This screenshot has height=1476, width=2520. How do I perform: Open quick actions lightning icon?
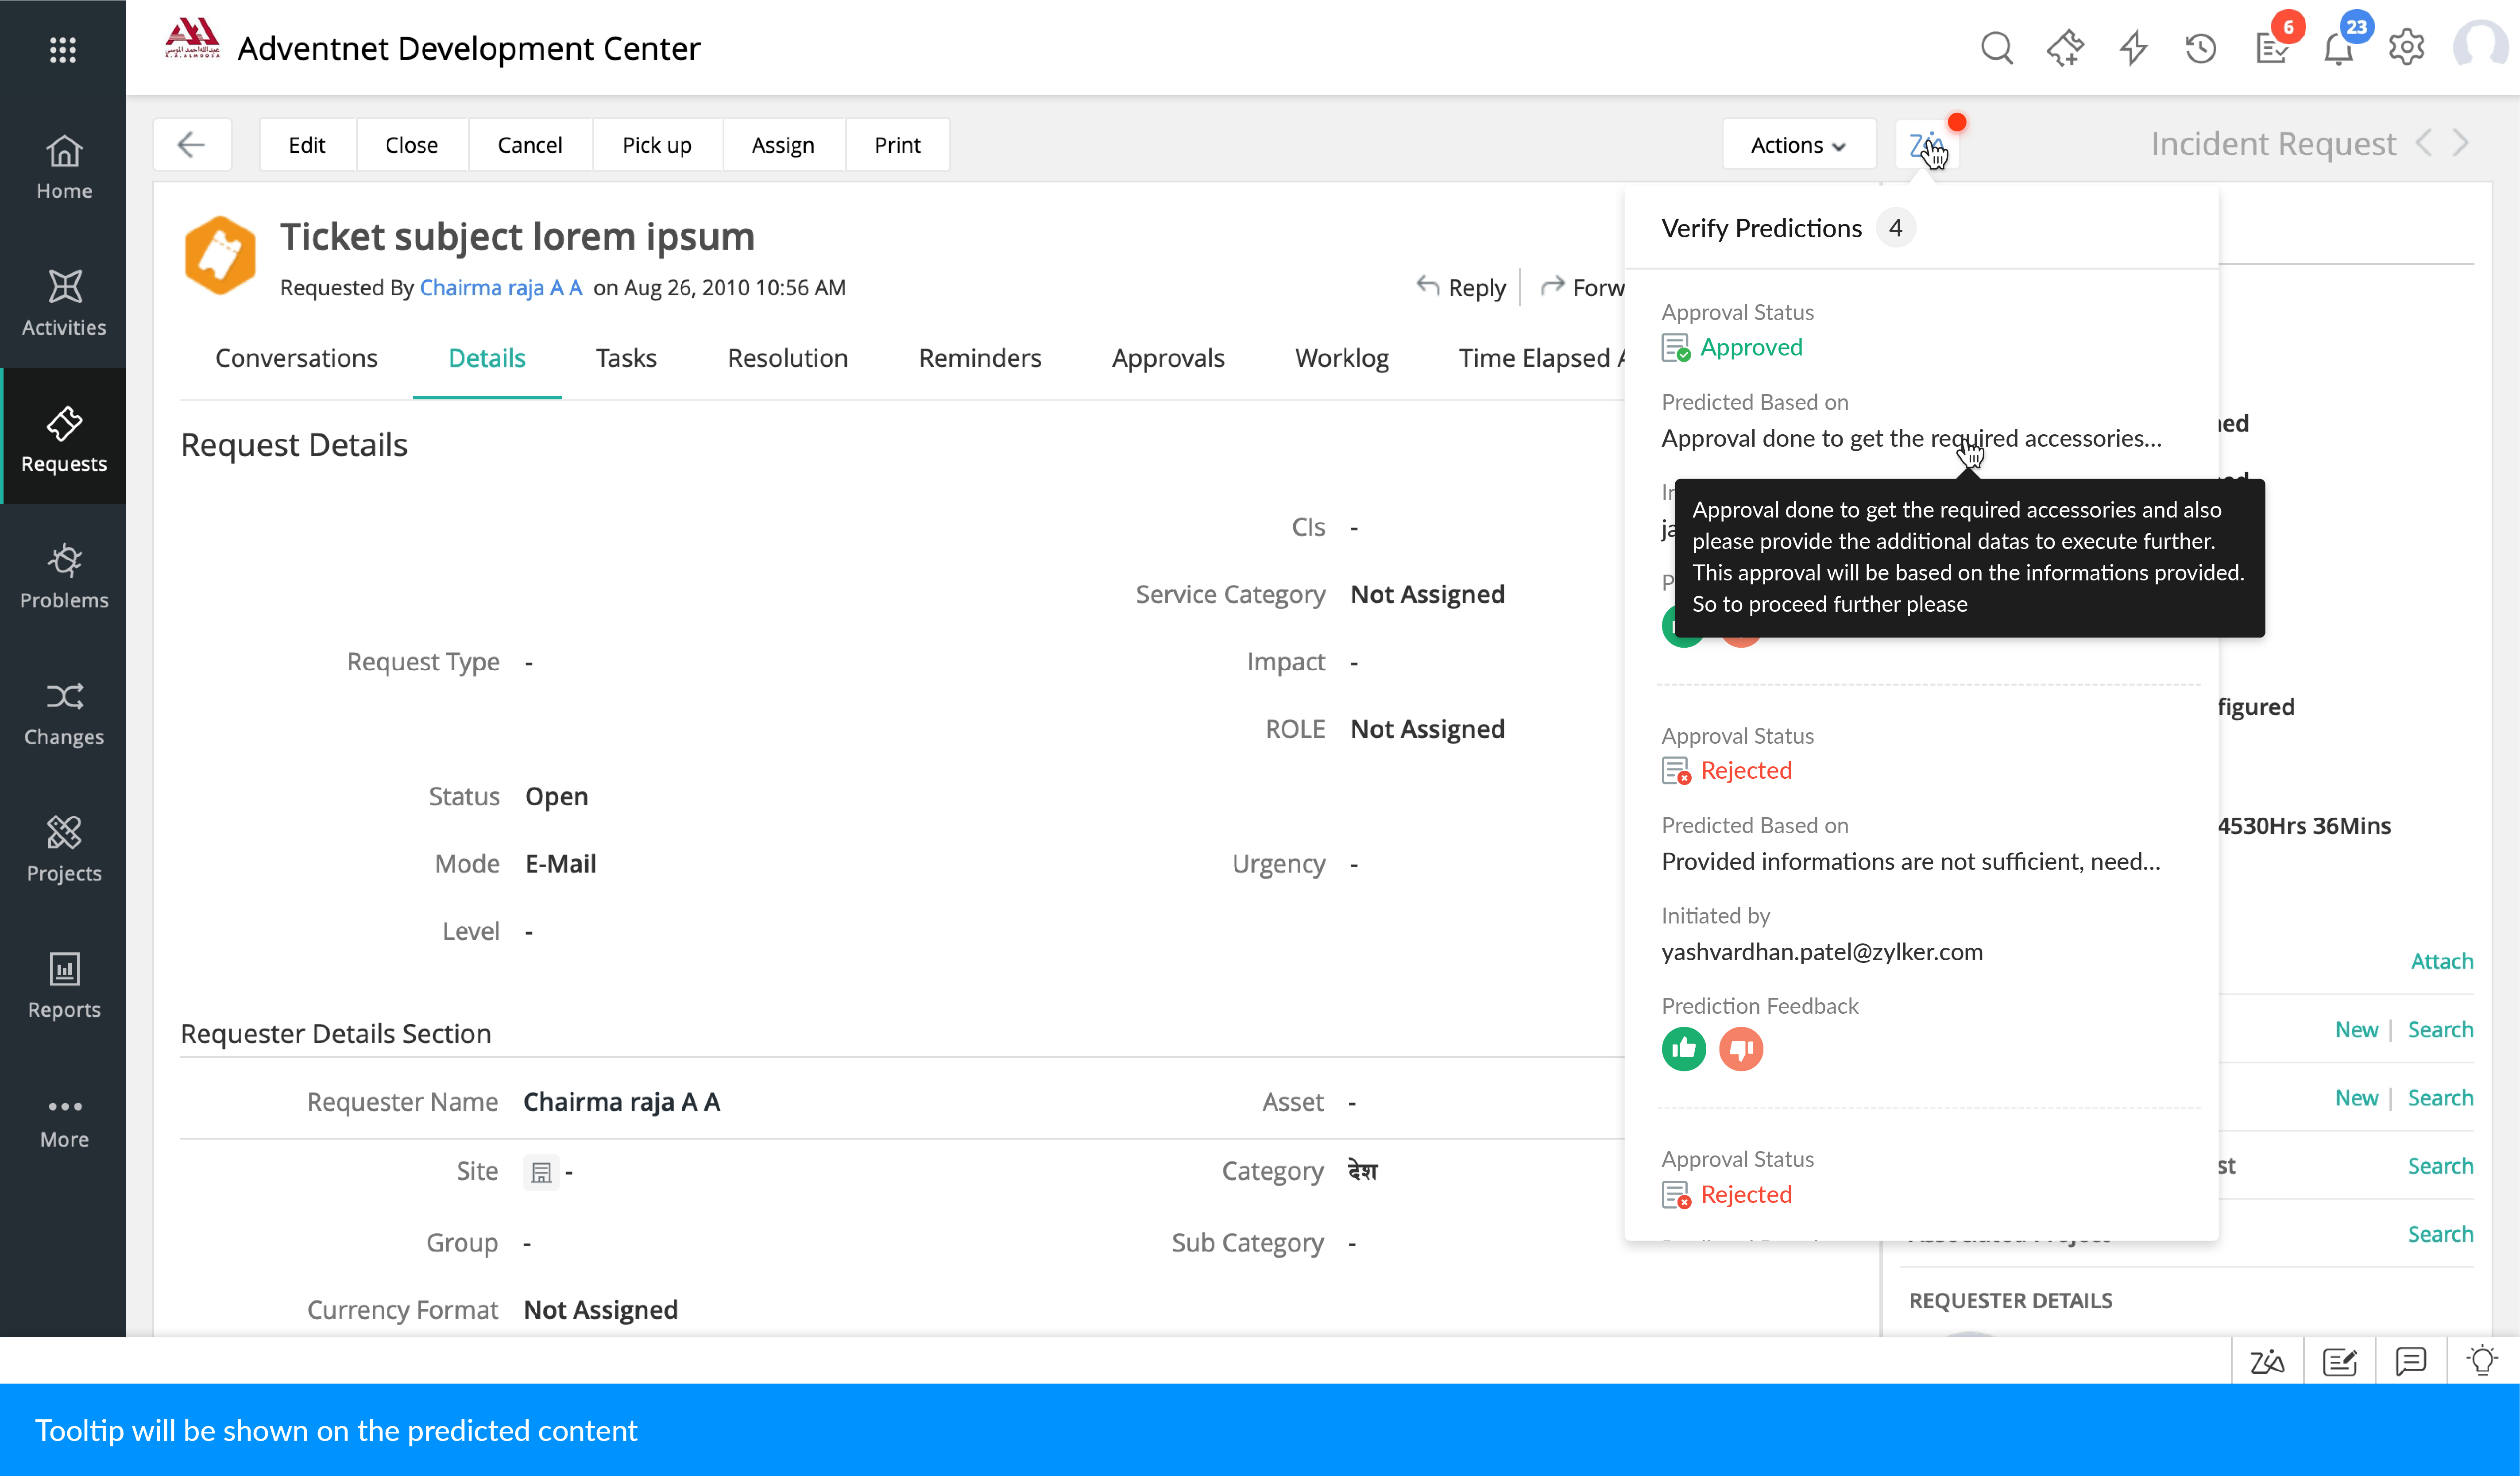click(2133, 47)
